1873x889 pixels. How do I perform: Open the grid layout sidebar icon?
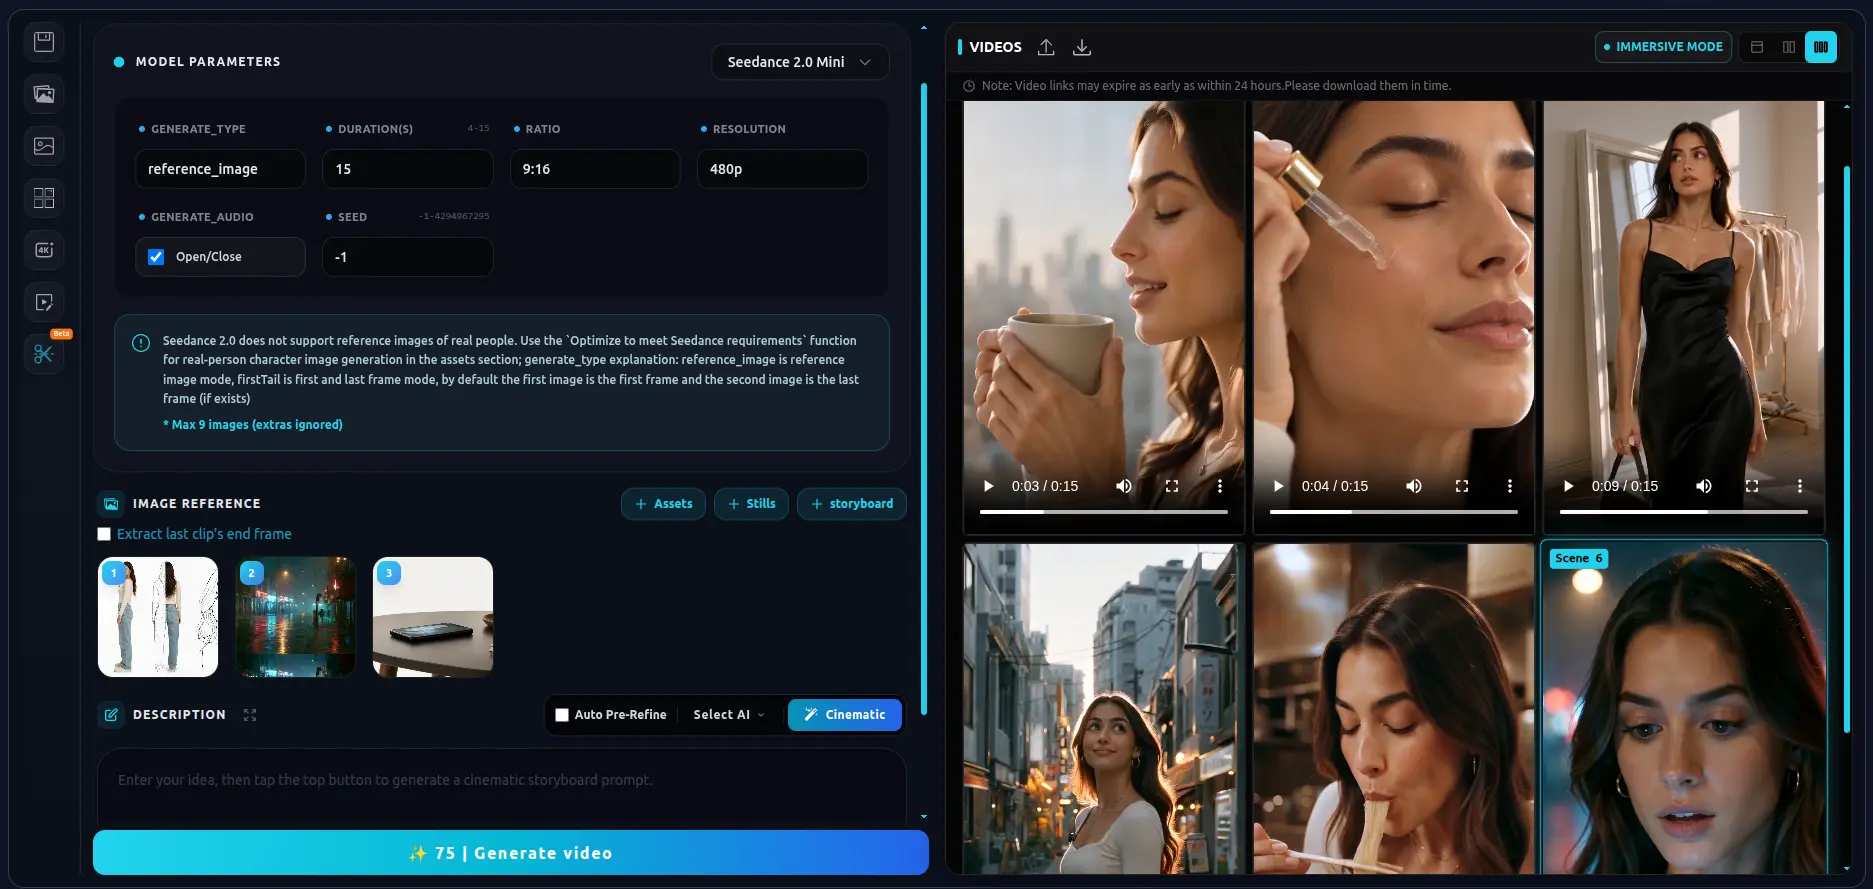[44, 198]
